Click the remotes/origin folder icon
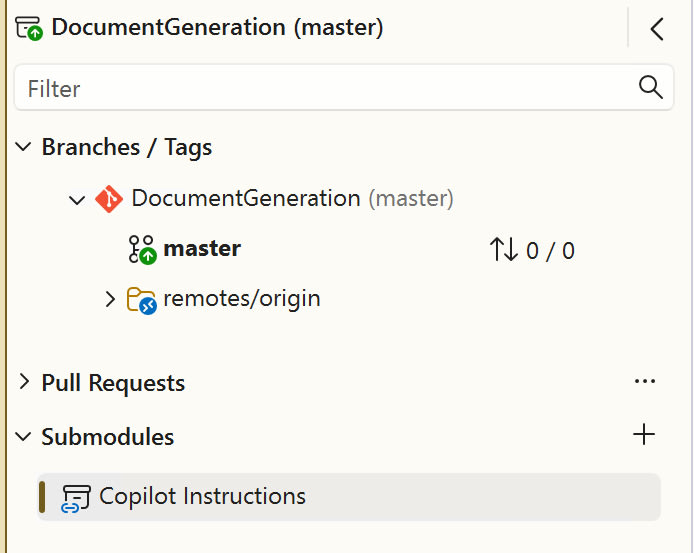This screenshot has height=553, width=694. coord(142,301)
